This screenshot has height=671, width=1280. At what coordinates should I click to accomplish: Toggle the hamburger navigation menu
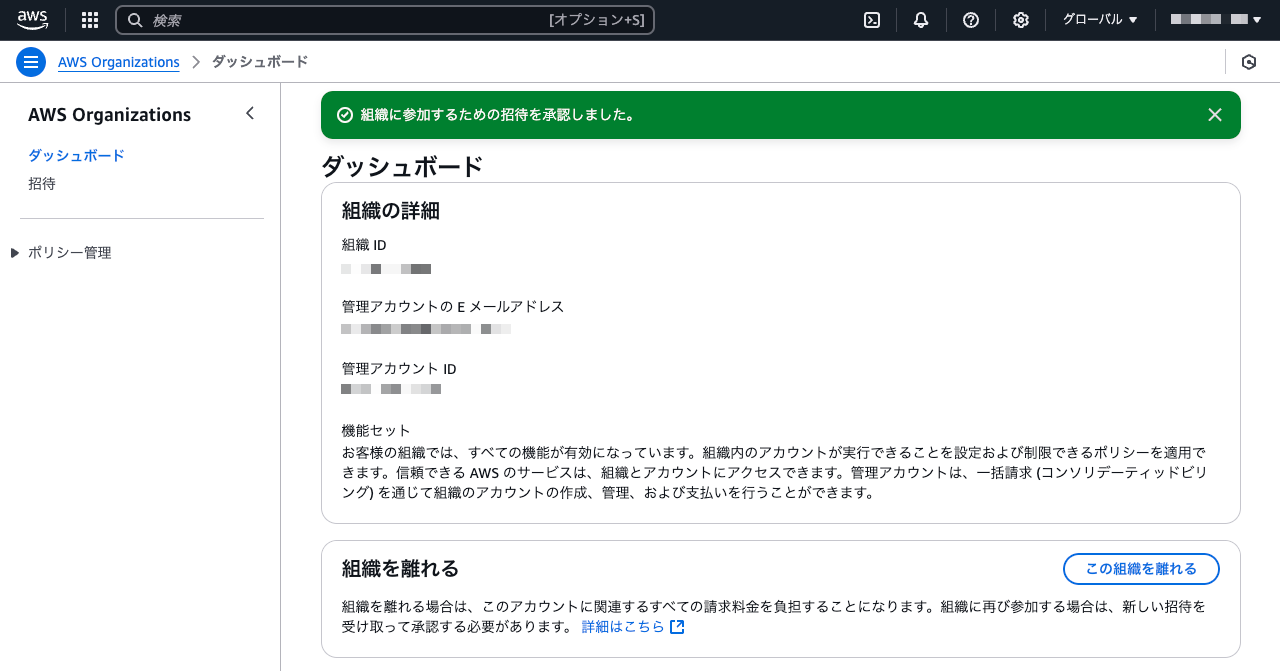[x=31, y=62]
